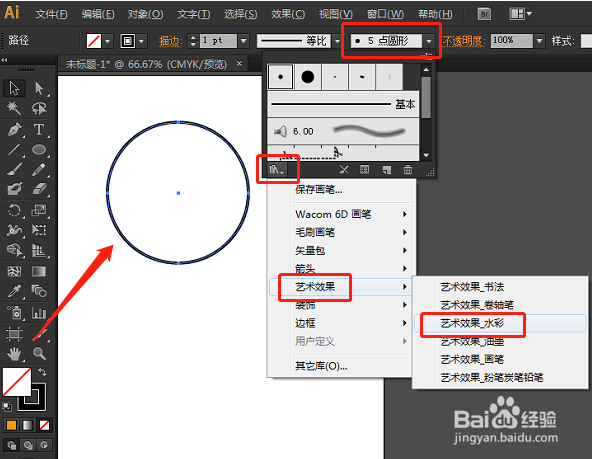Open the 等比 width profile dropdown
This screenshot has height=459, width=592.
pyautogui.click(x=337, y=41)
